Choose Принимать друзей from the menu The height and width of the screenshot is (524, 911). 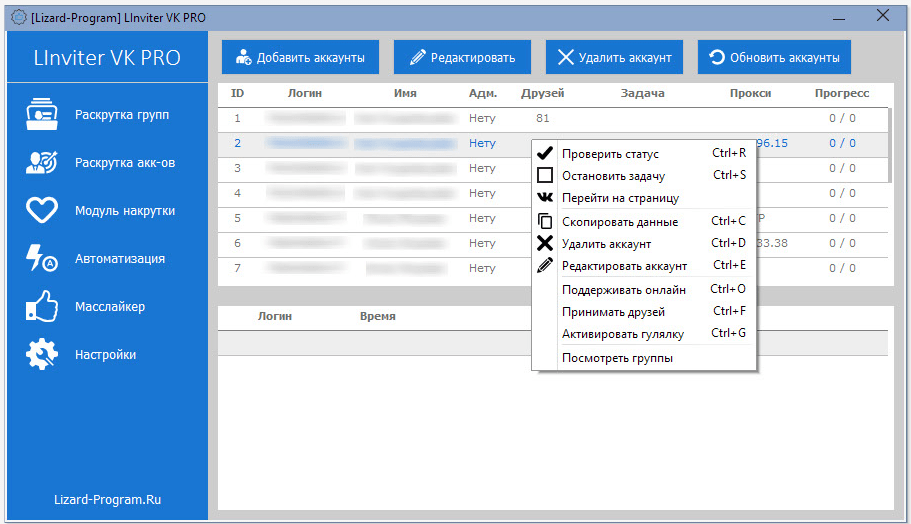(613, 312)
